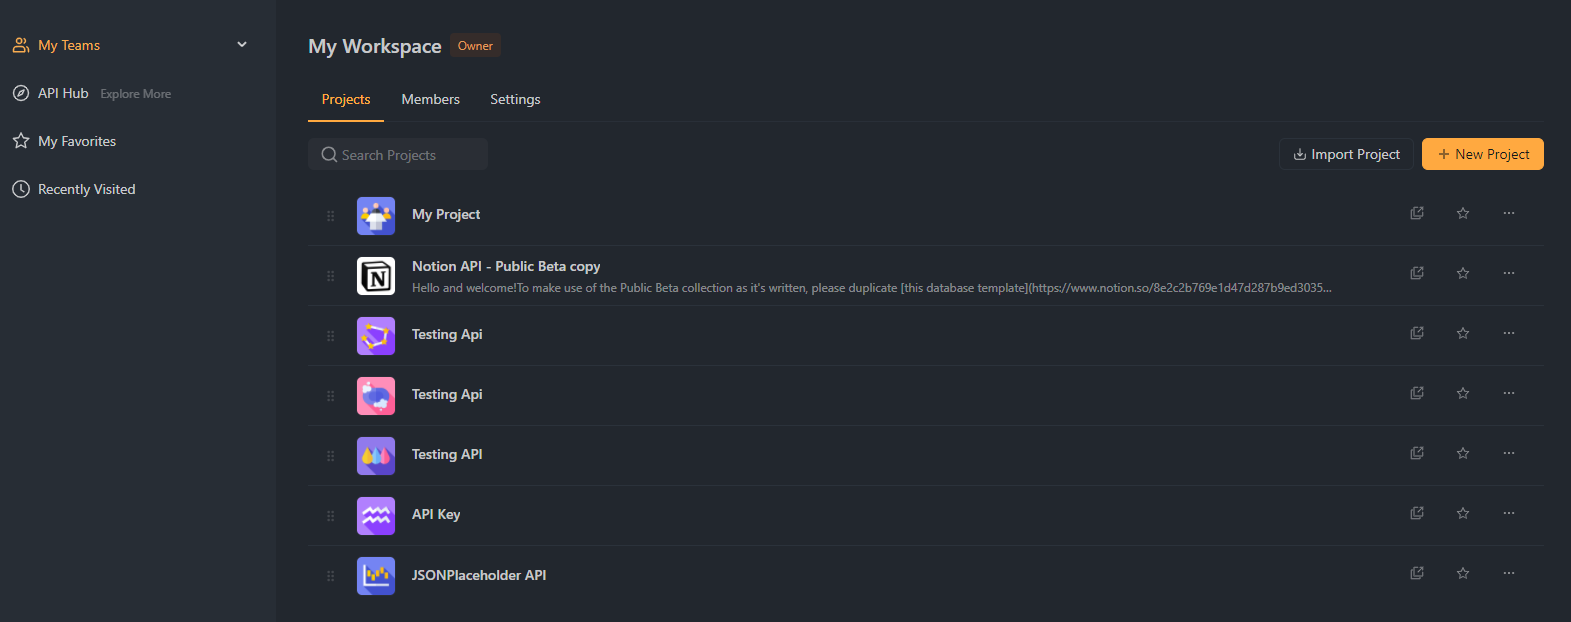Open more options for My Project

click(x=1509, y=213)
